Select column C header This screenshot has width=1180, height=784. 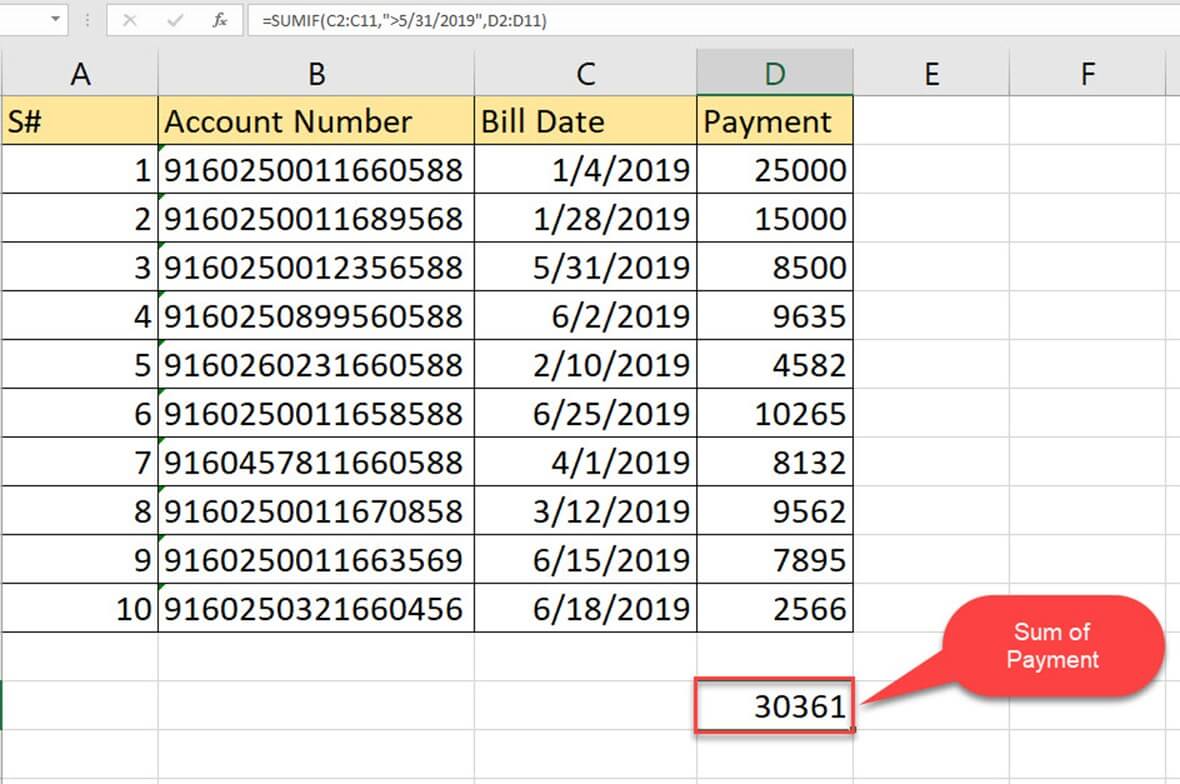(586, 73)
